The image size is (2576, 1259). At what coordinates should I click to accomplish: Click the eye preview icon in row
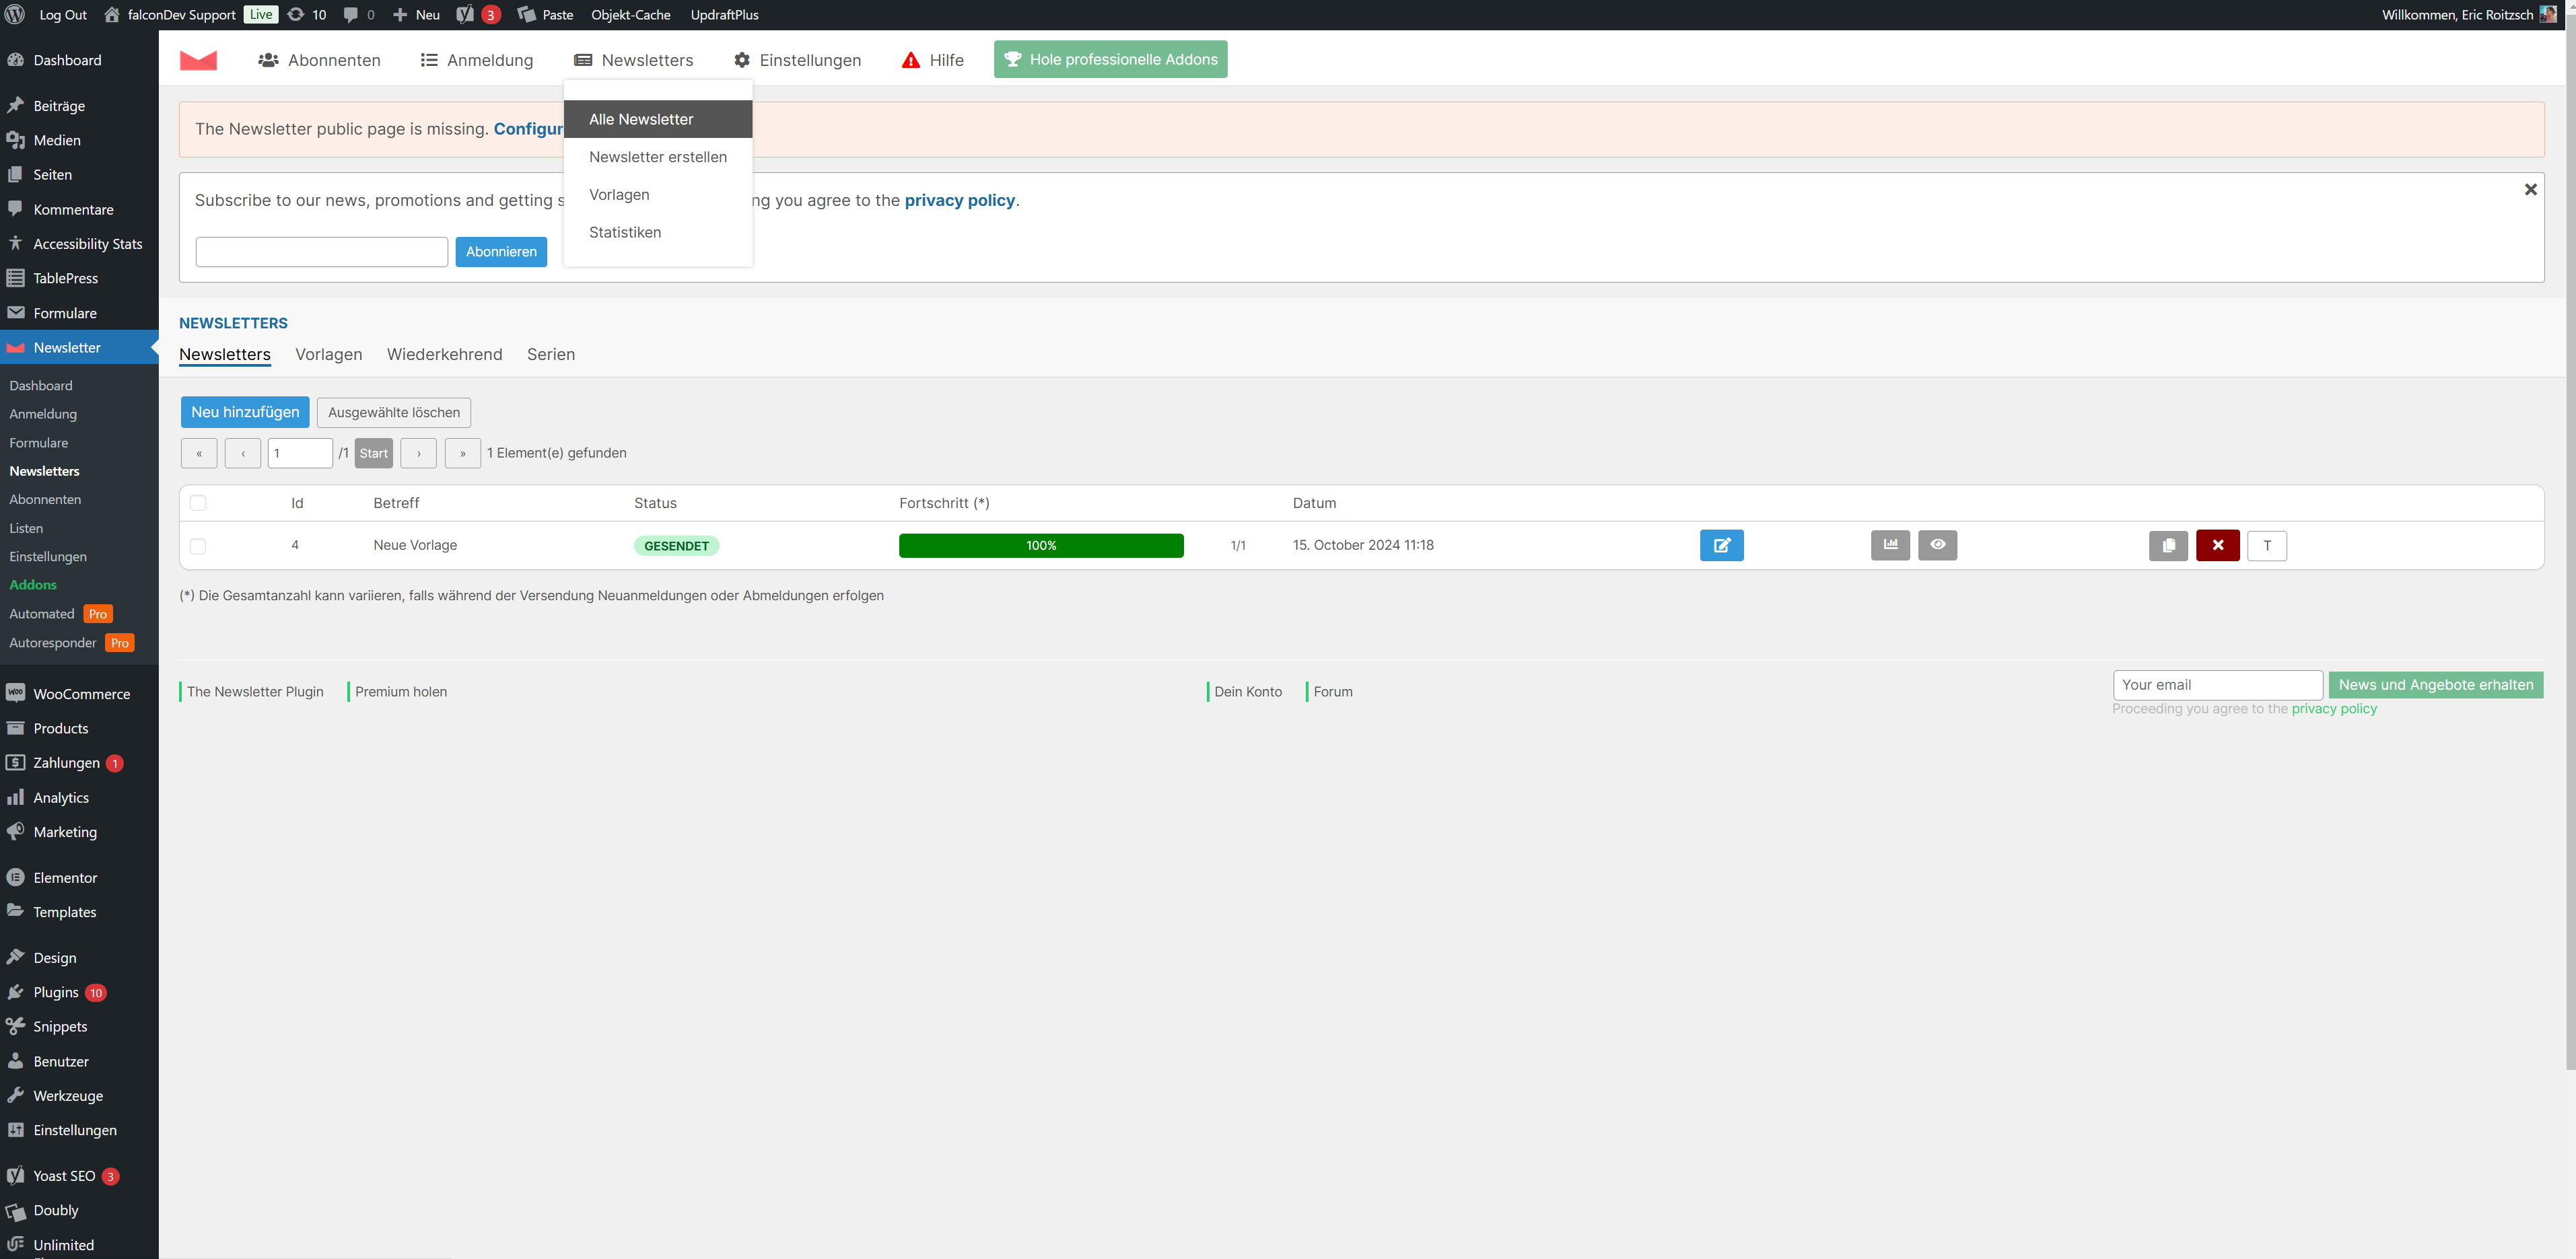(x=1937, y=545)
